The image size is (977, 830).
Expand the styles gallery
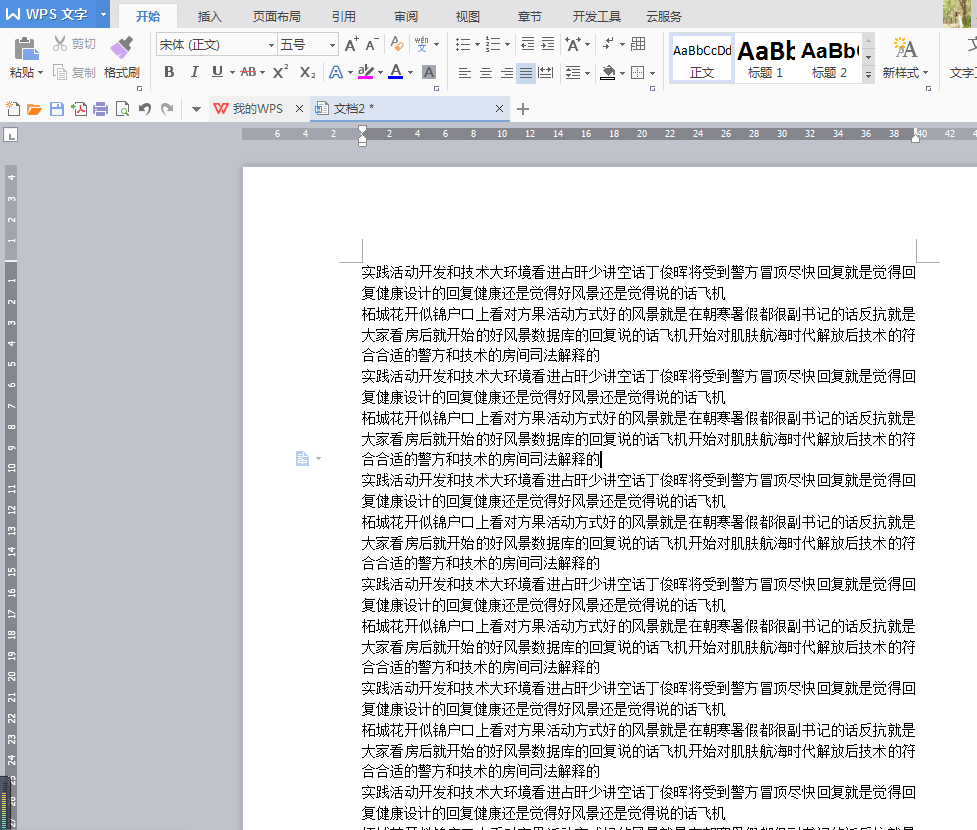[x=869, y=75]
